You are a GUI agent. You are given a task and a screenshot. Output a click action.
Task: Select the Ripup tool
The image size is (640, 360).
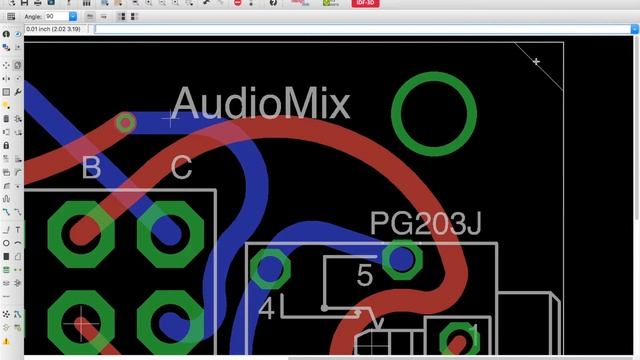[18, 212]
